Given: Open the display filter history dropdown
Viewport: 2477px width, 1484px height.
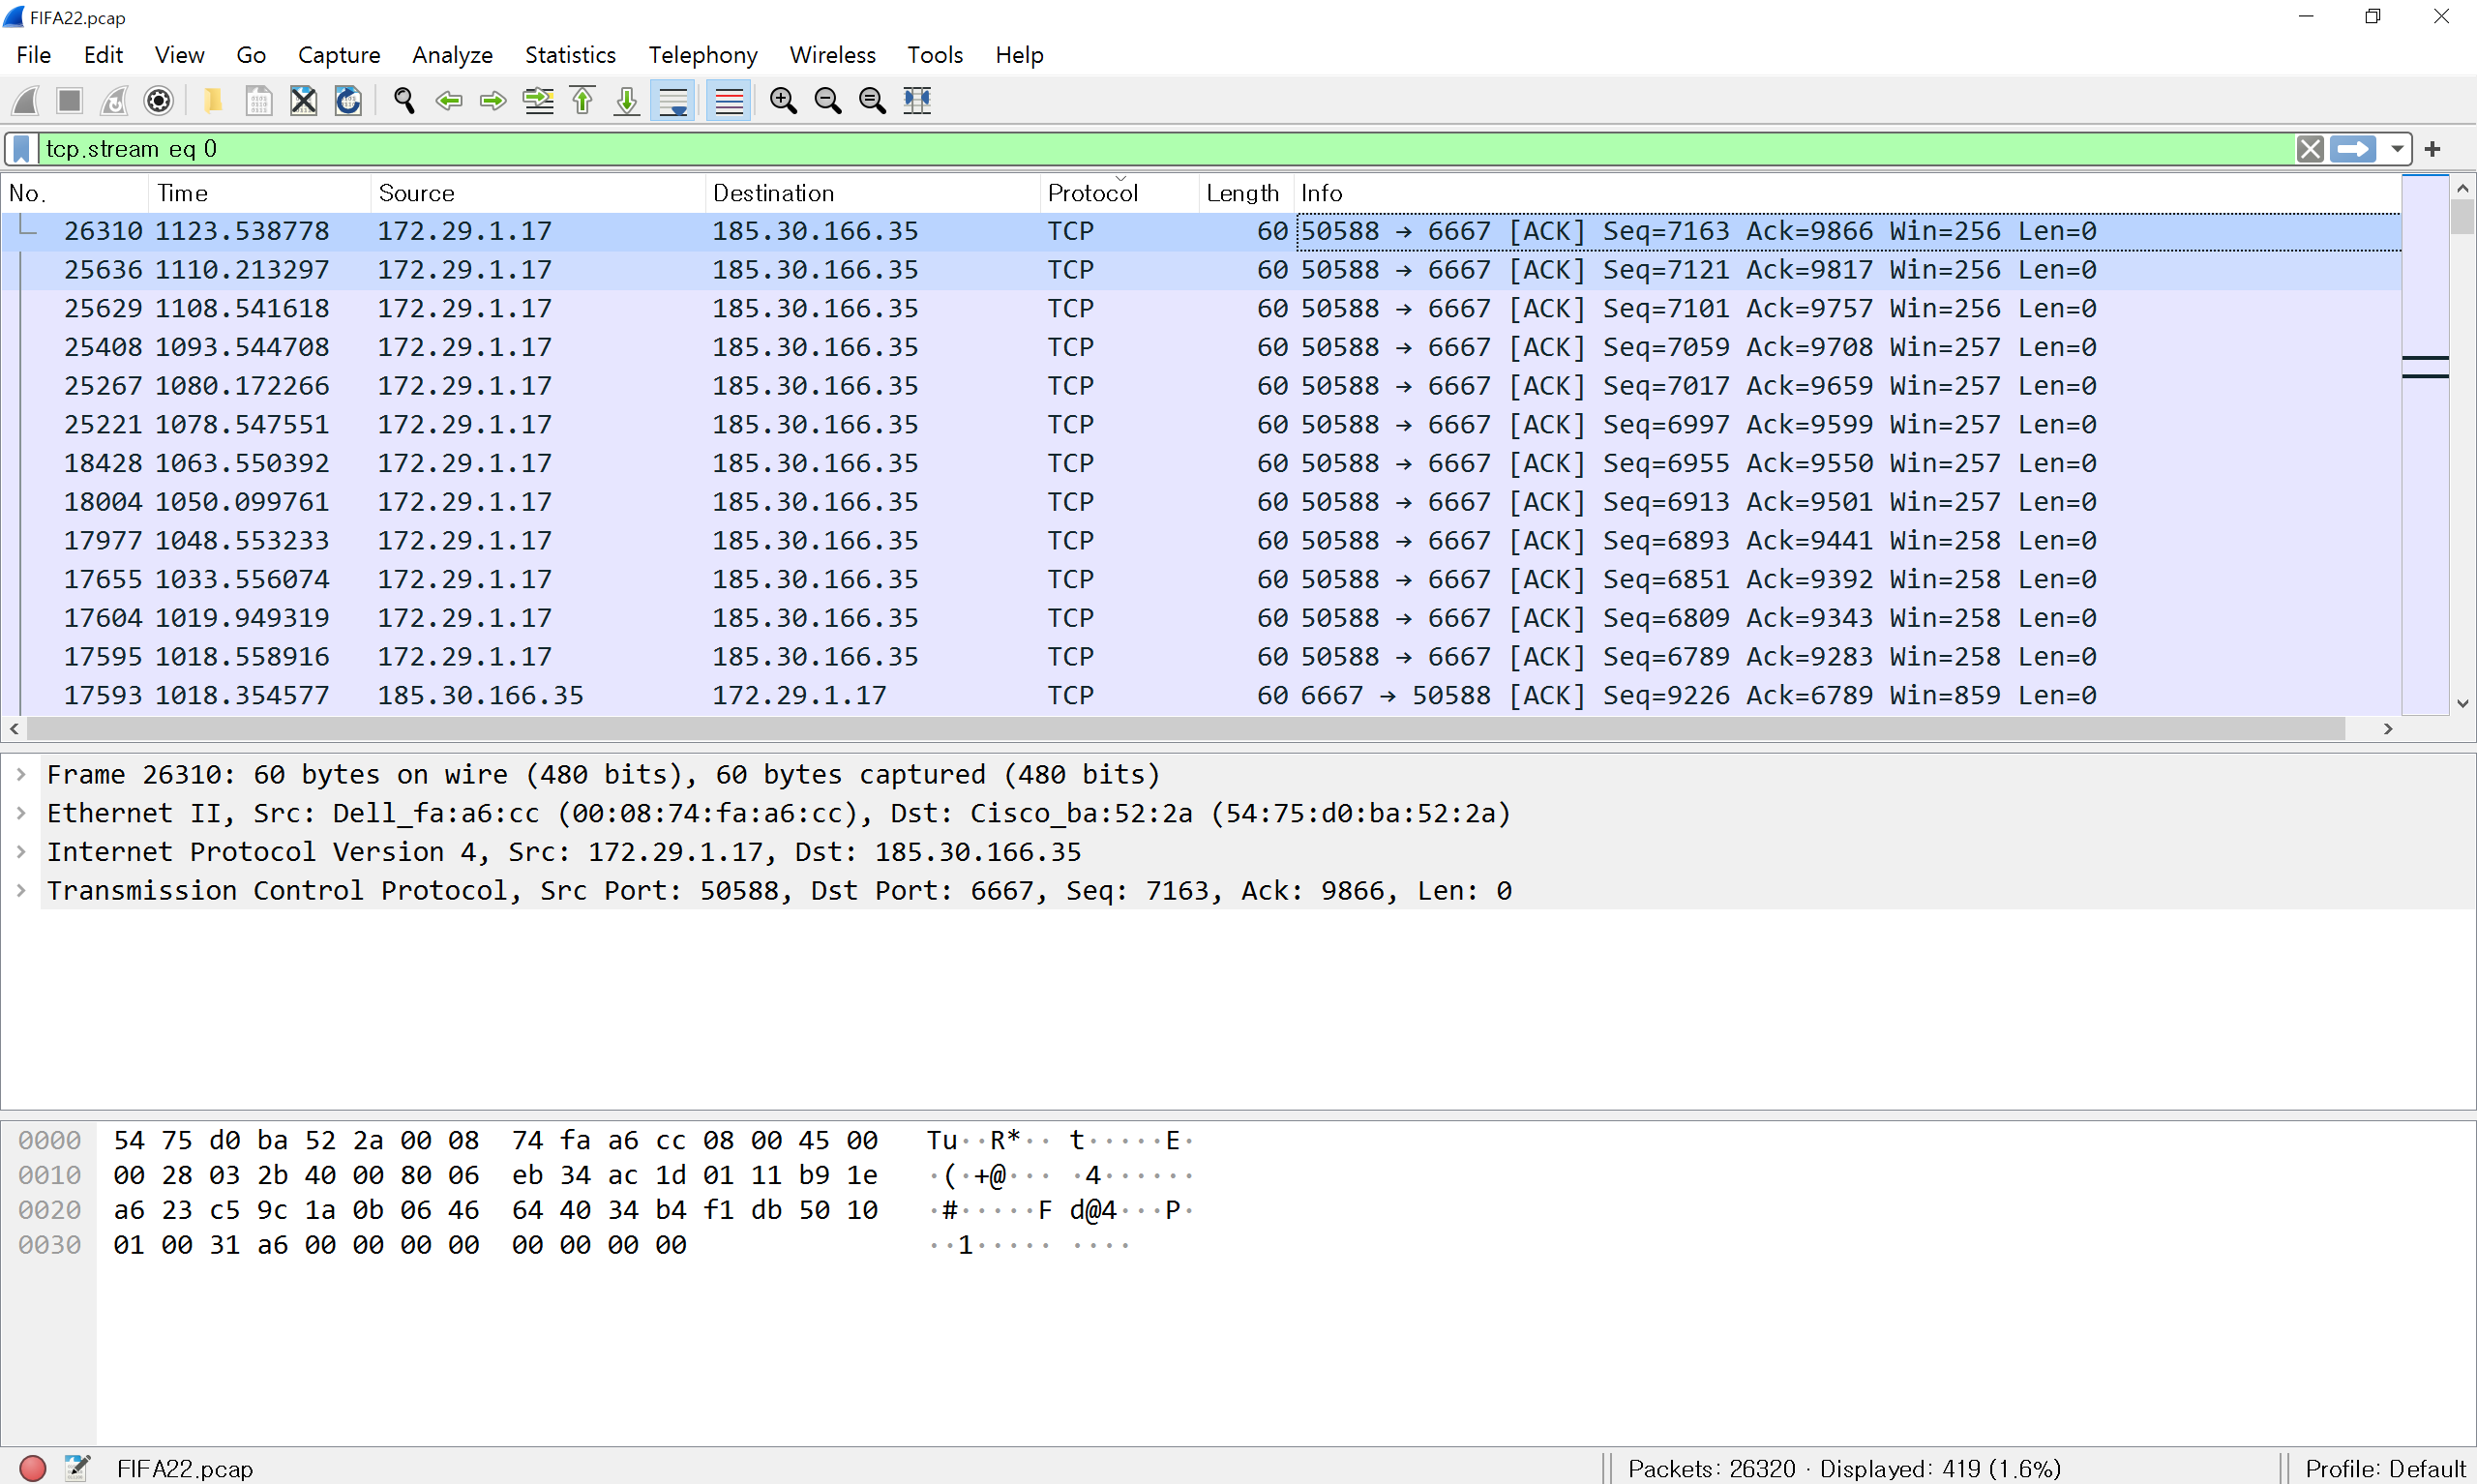Looking at the screenshot, I should click(2396, 149).
